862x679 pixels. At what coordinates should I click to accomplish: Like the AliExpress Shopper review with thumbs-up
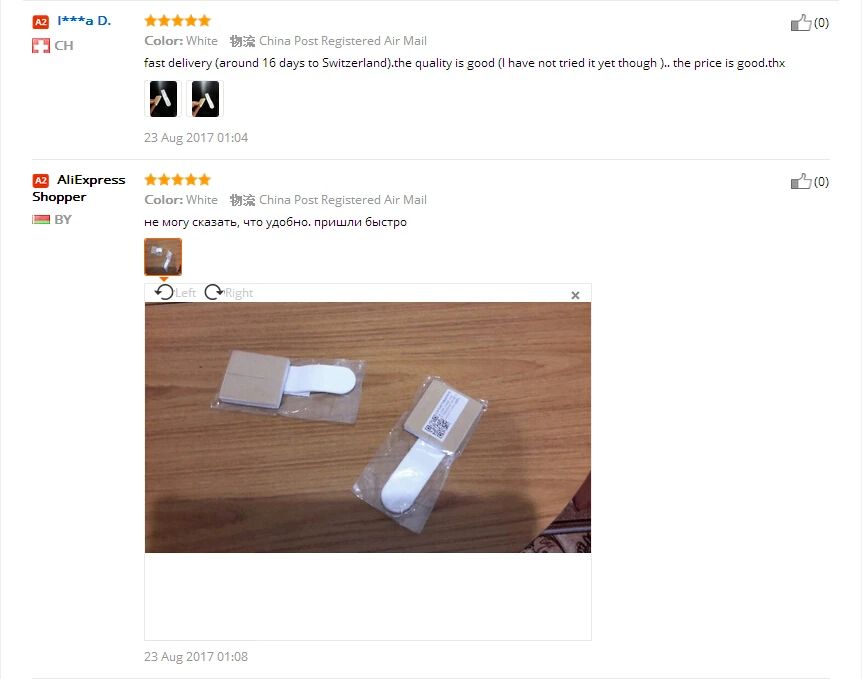(800, 182)
